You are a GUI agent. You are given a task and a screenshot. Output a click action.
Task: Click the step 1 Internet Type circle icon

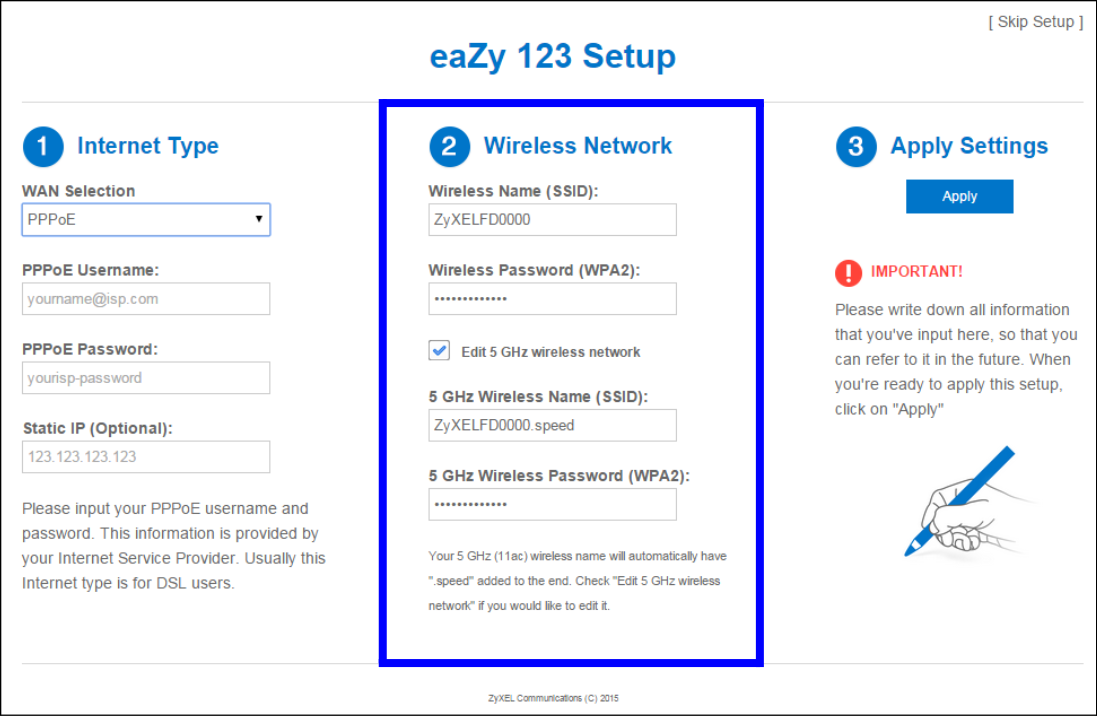click(42, 146)
